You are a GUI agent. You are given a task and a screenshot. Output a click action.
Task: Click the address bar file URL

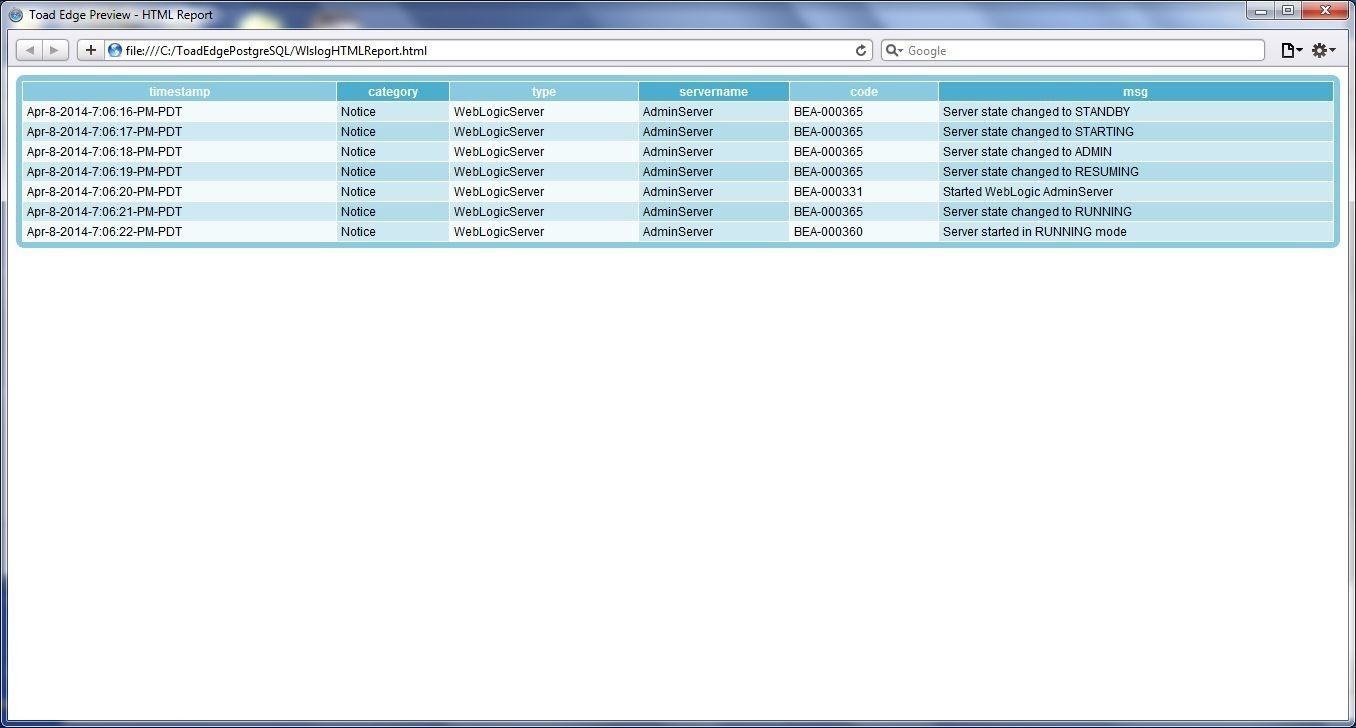pyautogui.click(x=276, y=50)
